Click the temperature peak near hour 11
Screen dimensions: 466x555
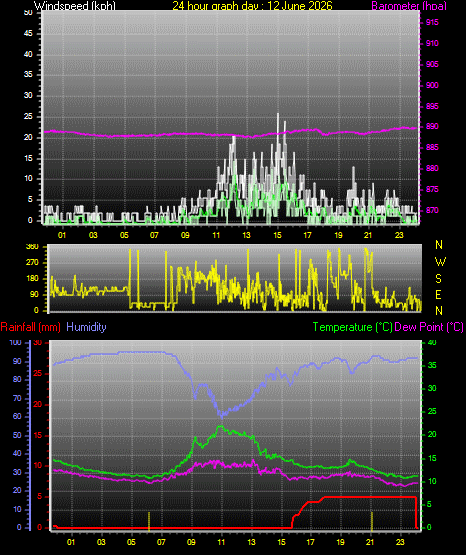pyautogui.click(x=221, y=427)
